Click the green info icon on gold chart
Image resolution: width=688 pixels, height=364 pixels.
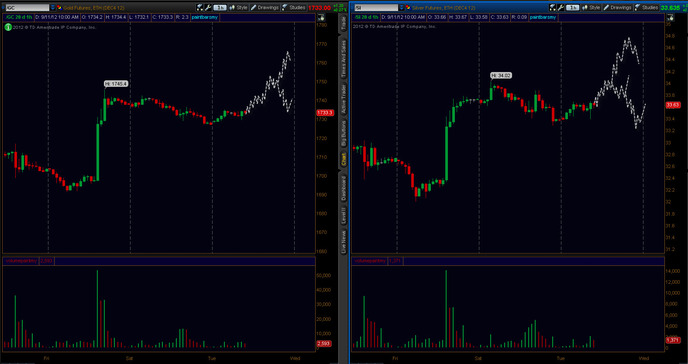(7, 27)
